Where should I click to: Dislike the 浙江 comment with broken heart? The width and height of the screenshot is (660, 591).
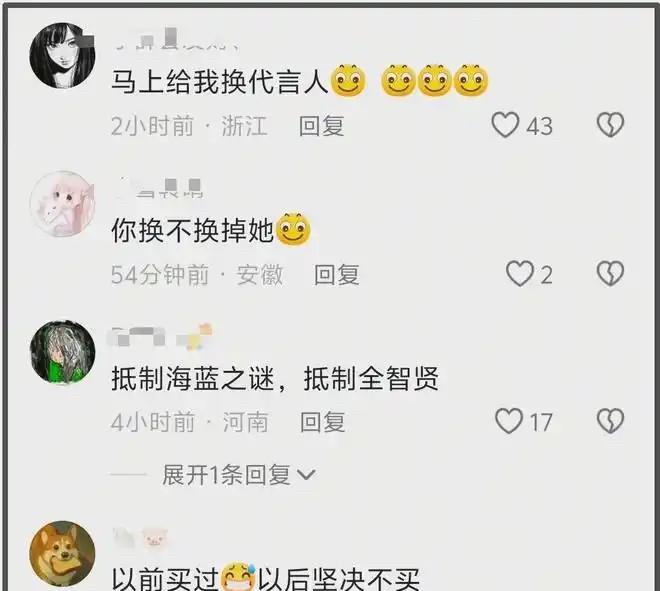point(610,125)
